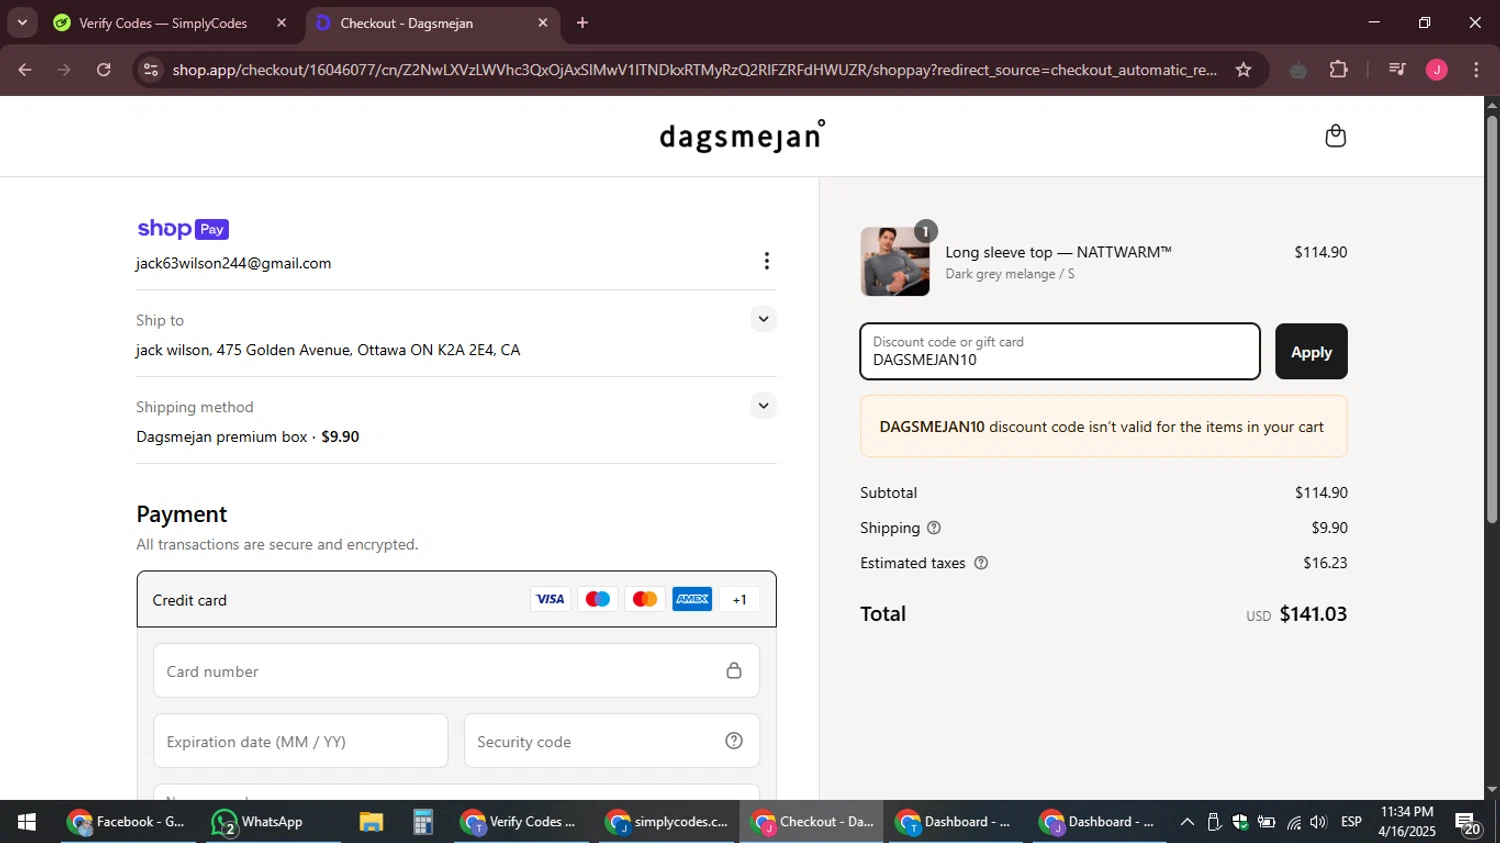Click the Estimated taxes help icon
This screenshot has width=1500, height=843.
[981, 563]
